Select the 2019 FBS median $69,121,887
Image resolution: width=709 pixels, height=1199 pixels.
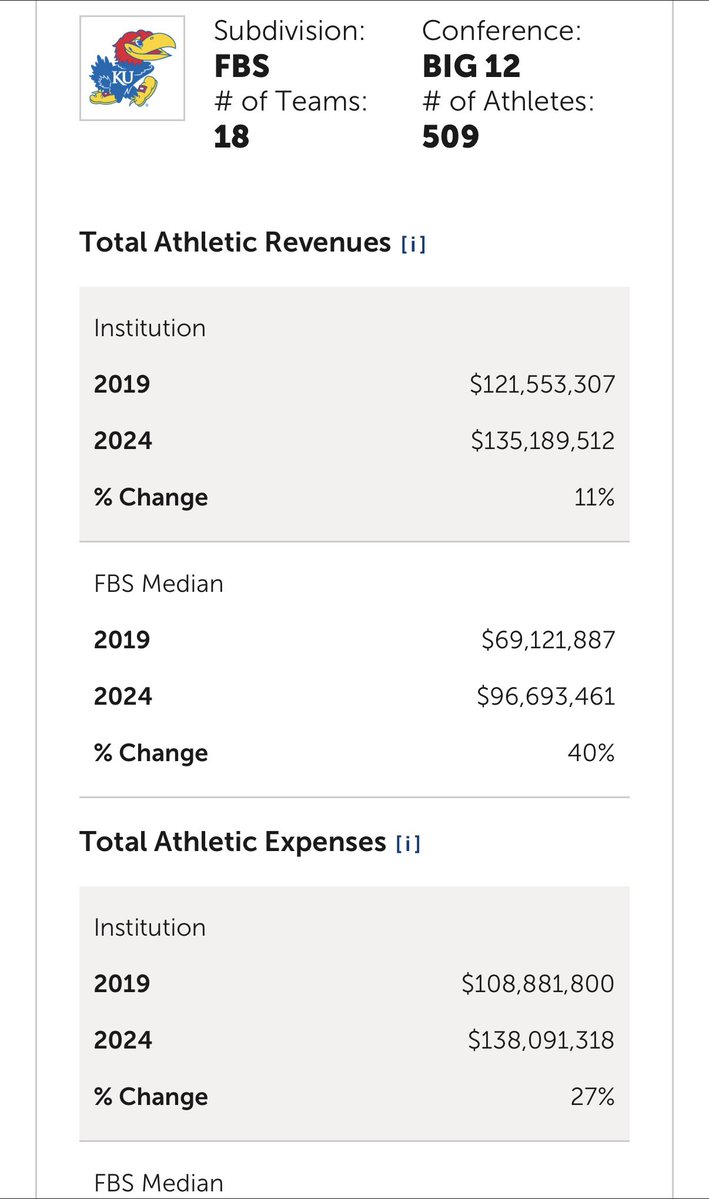pos(548,639)
